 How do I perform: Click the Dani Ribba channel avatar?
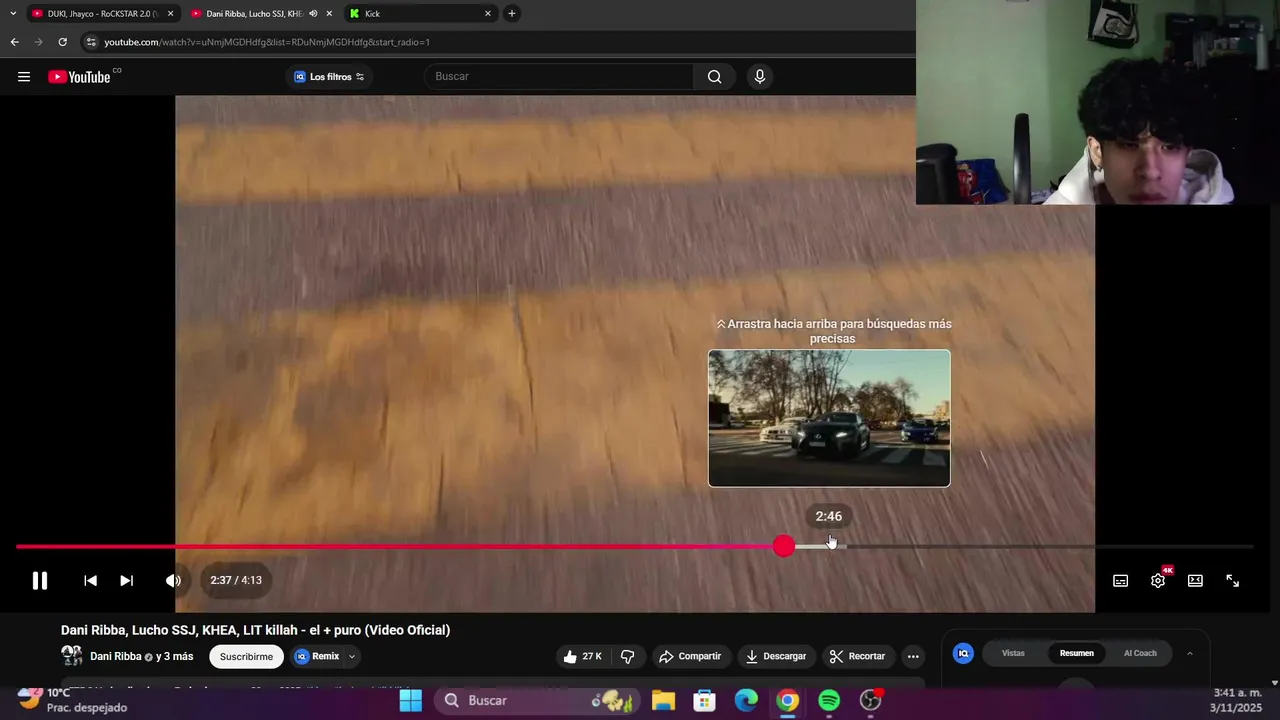point(72,656)
